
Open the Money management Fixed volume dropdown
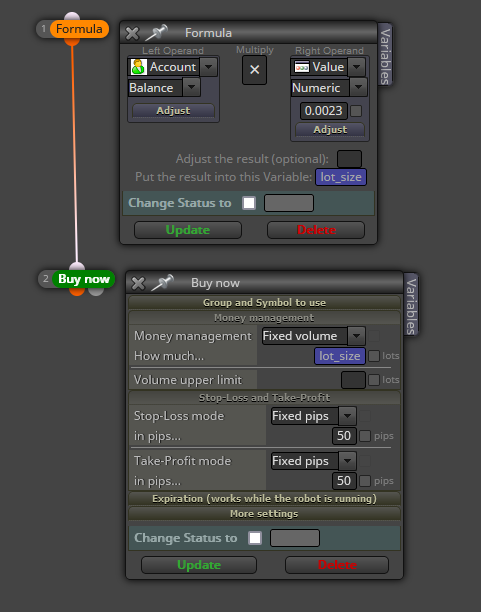[x=356, y=336]
